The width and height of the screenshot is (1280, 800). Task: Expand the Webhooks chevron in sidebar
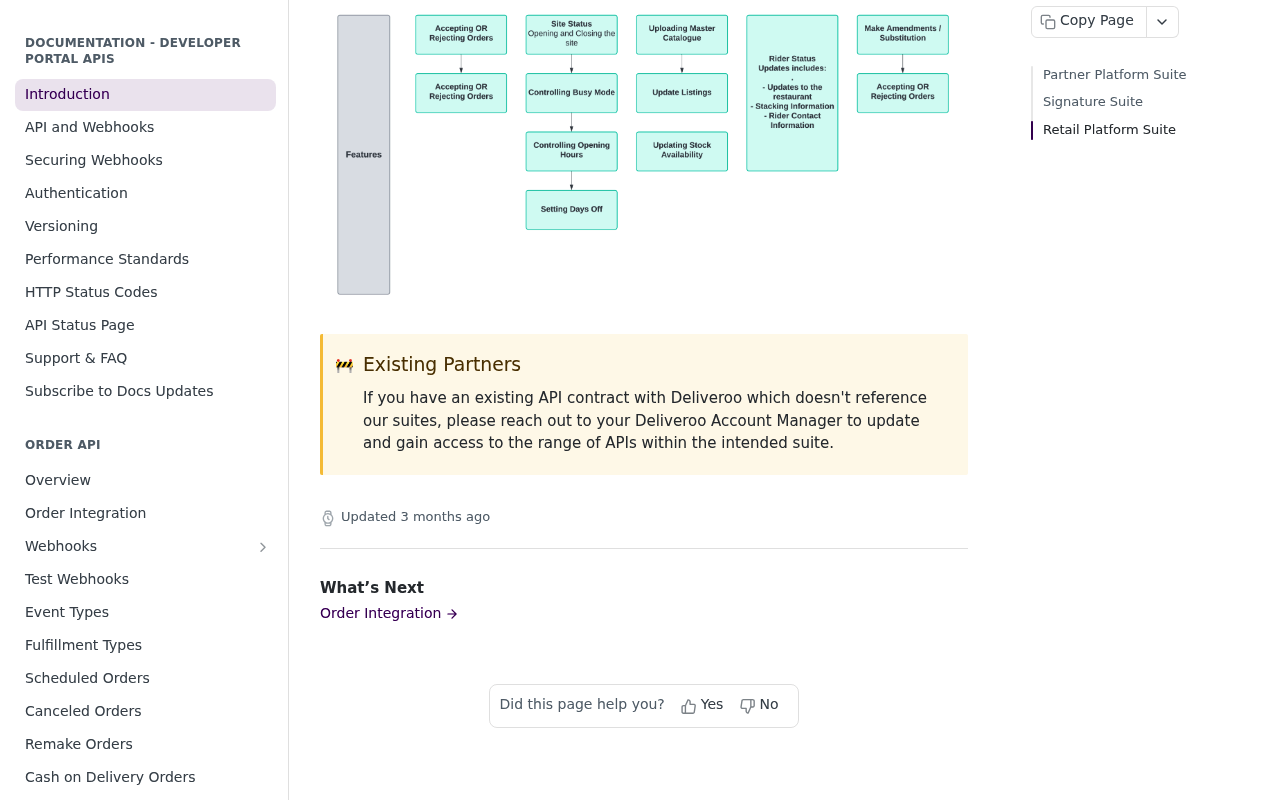pos(263,547)
